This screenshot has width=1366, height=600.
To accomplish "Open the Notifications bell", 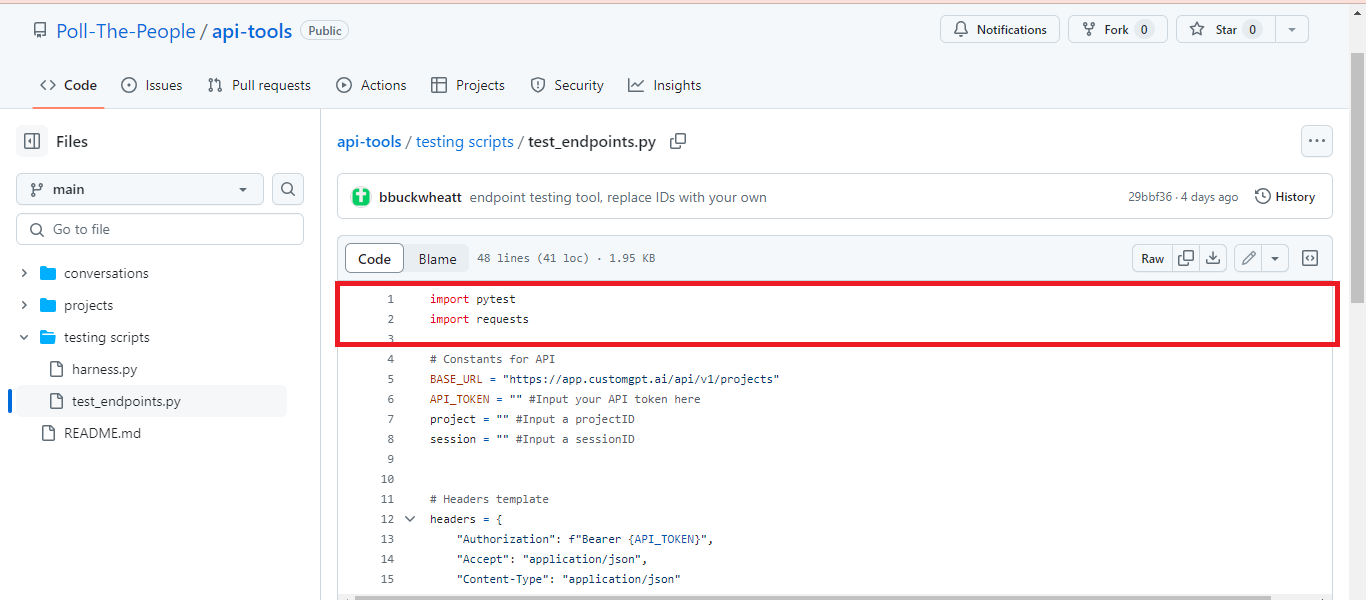I will click(x=999, y=29).
